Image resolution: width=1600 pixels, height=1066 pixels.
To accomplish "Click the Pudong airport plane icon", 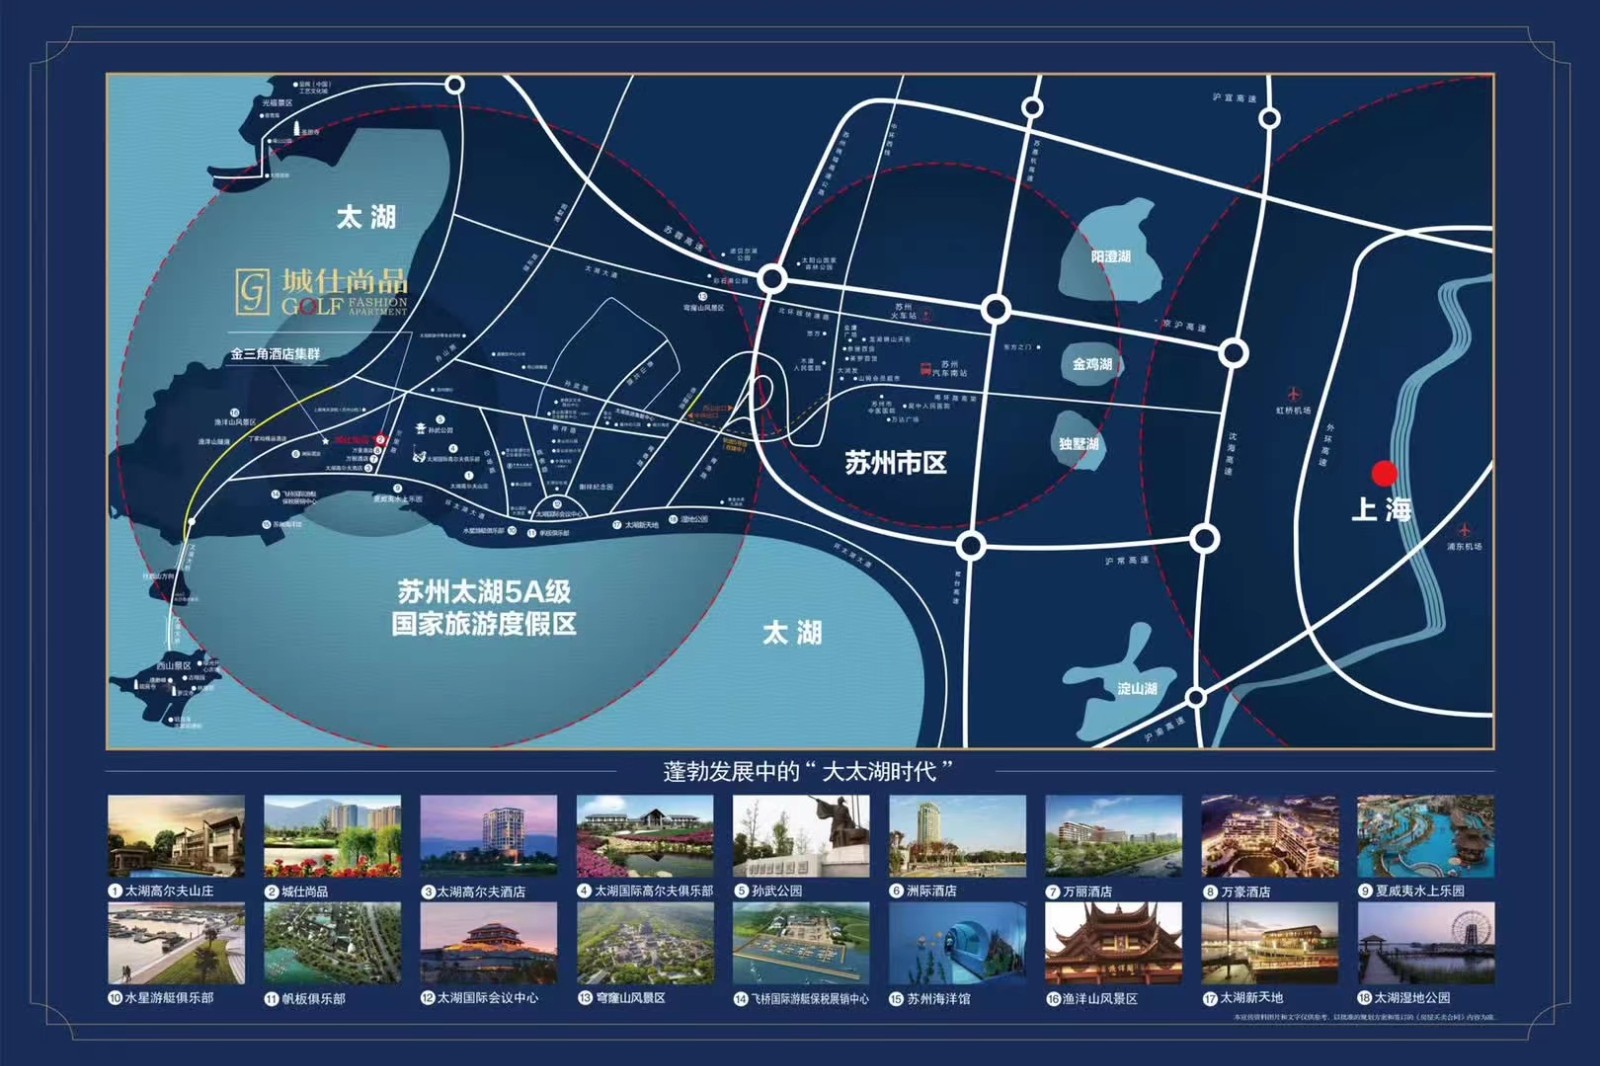I will (x=1465, y=530).
